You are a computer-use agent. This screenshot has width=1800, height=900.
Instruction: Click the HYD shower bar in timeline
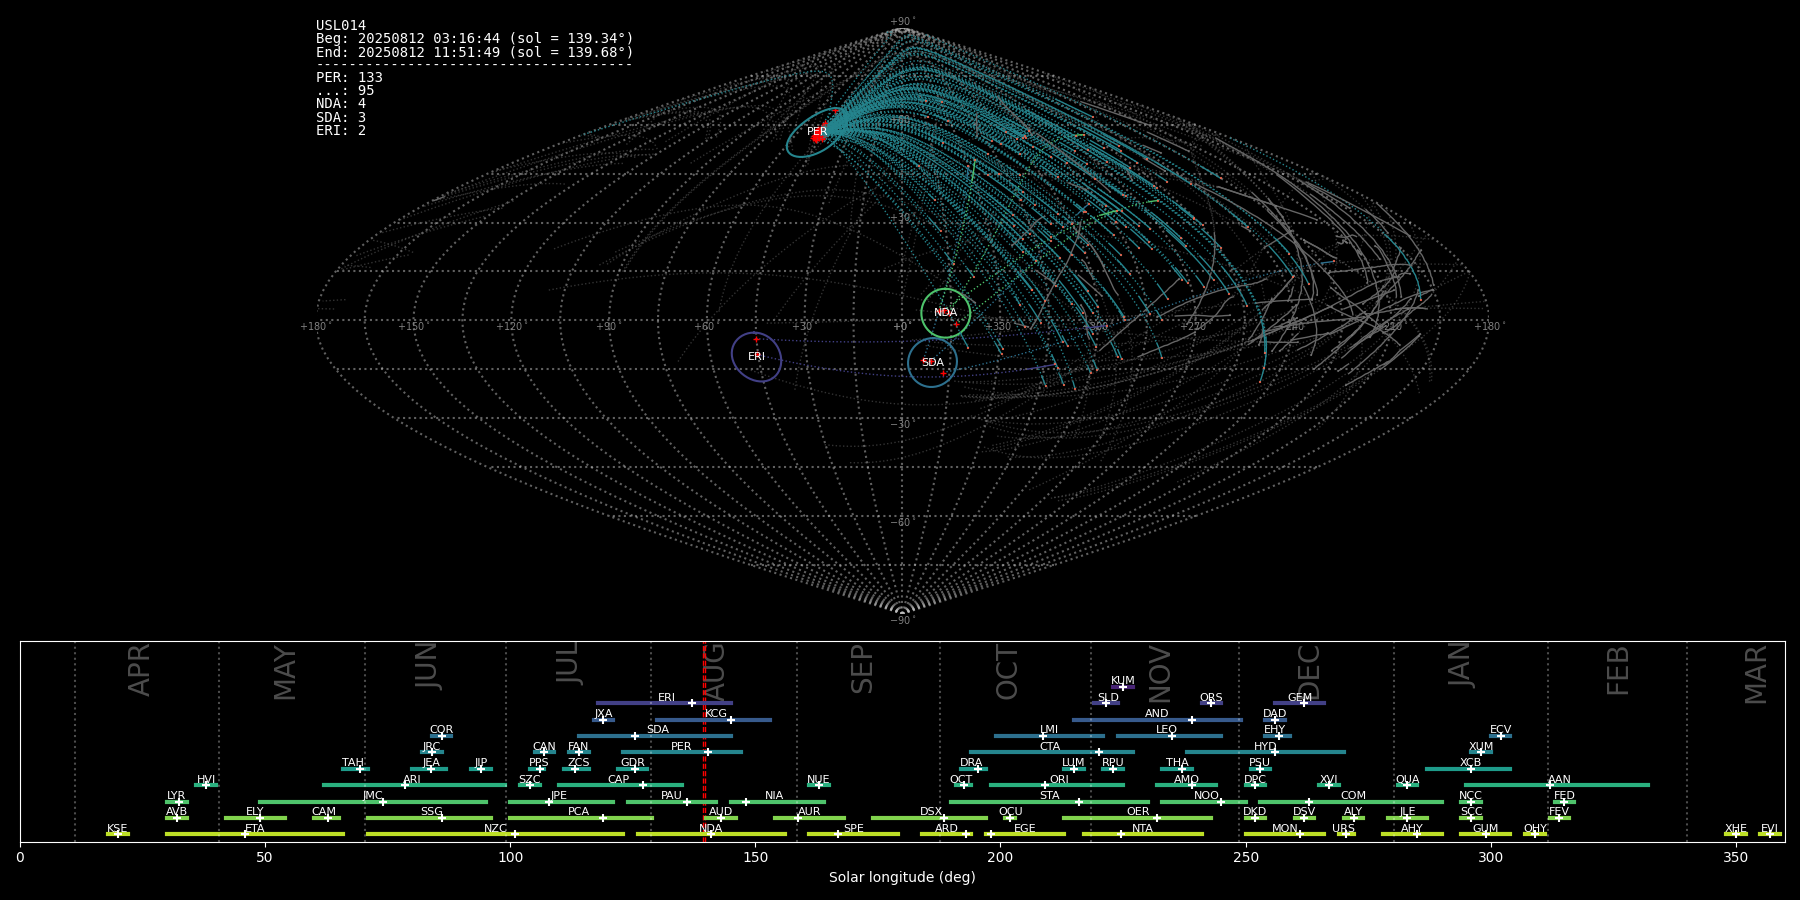(1265, 752)
